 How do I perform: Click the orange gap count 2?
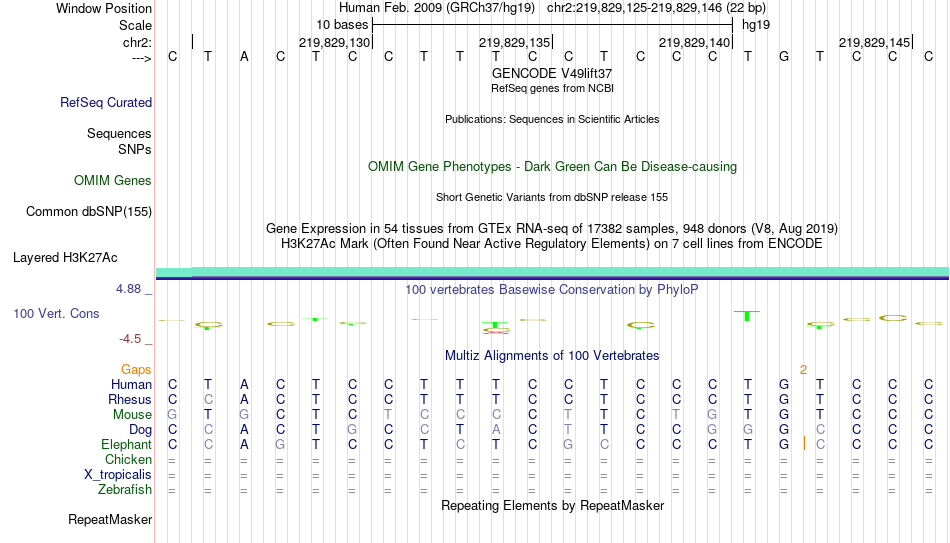pyautogui.click(x=803, y=370)
